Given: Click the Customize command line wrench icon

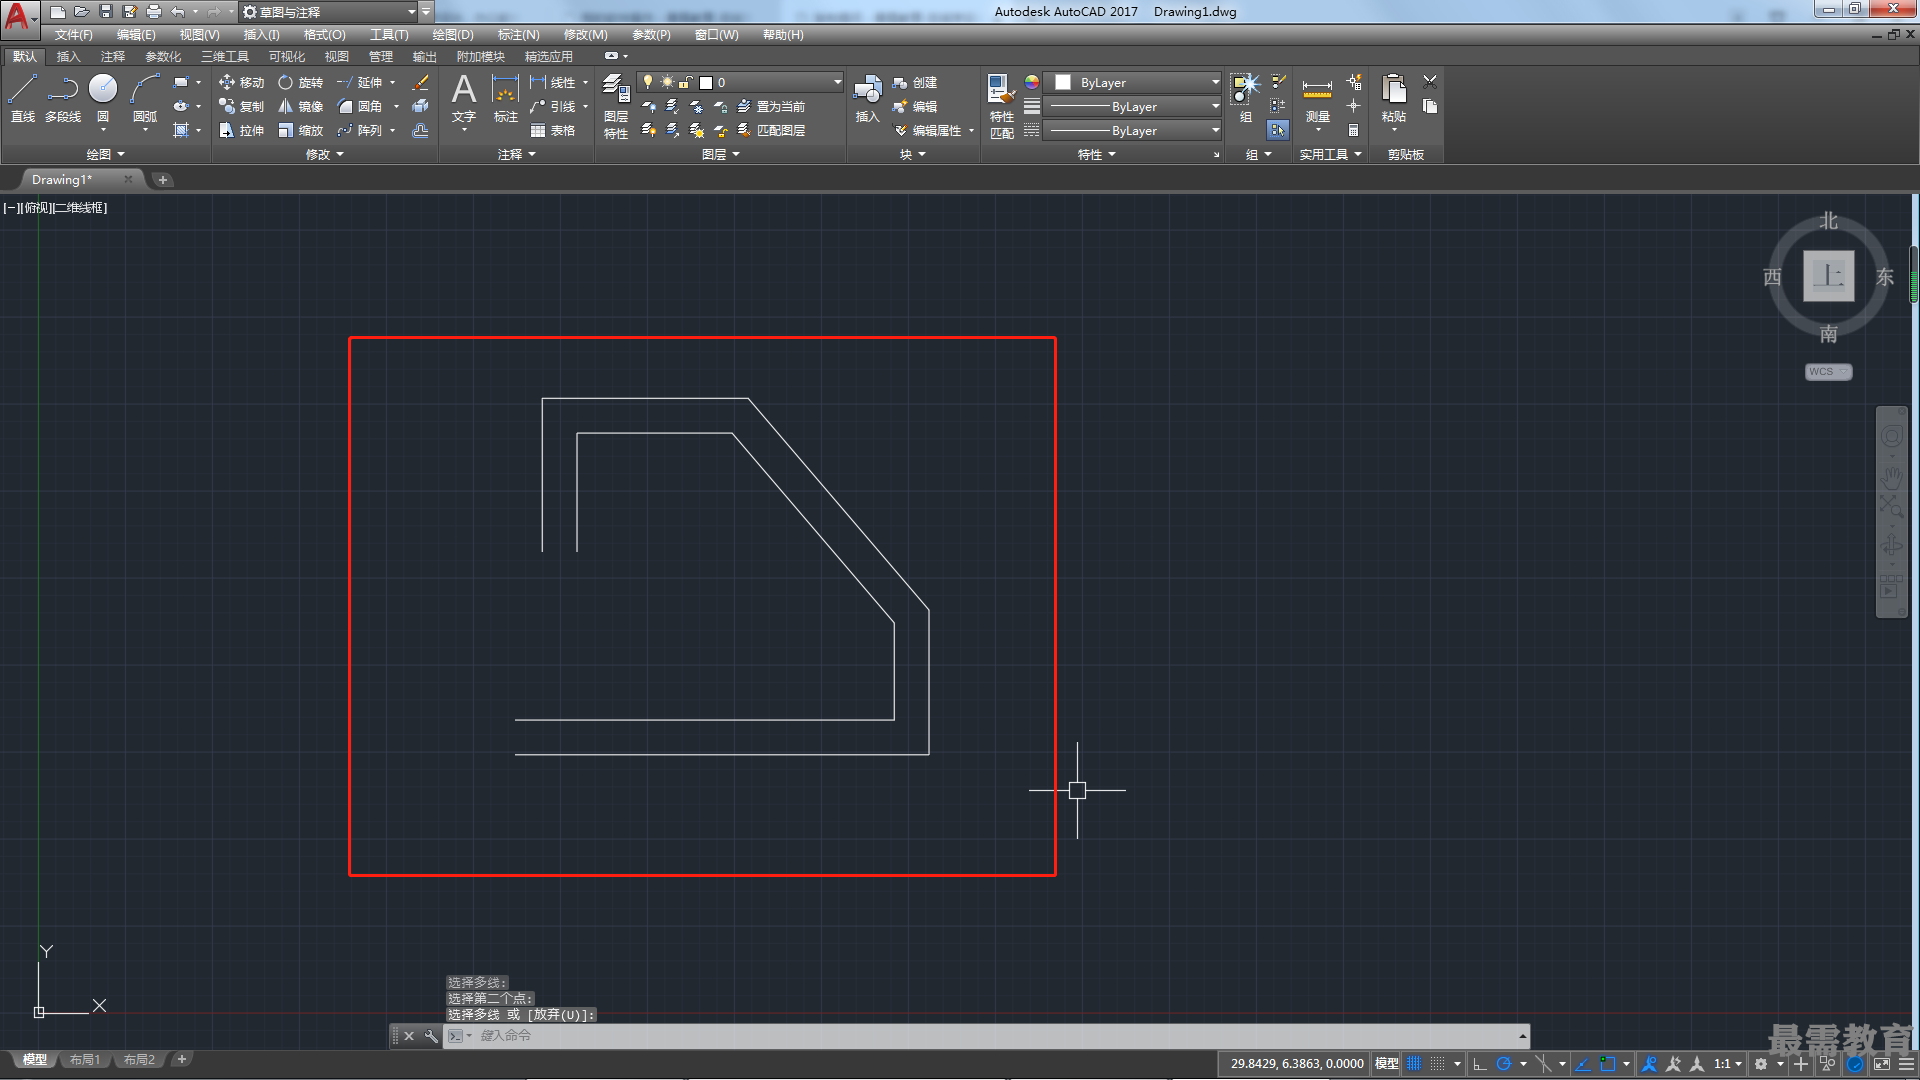Looking at the screenshot, I should pyautogui.click(x=431, y=1036).
